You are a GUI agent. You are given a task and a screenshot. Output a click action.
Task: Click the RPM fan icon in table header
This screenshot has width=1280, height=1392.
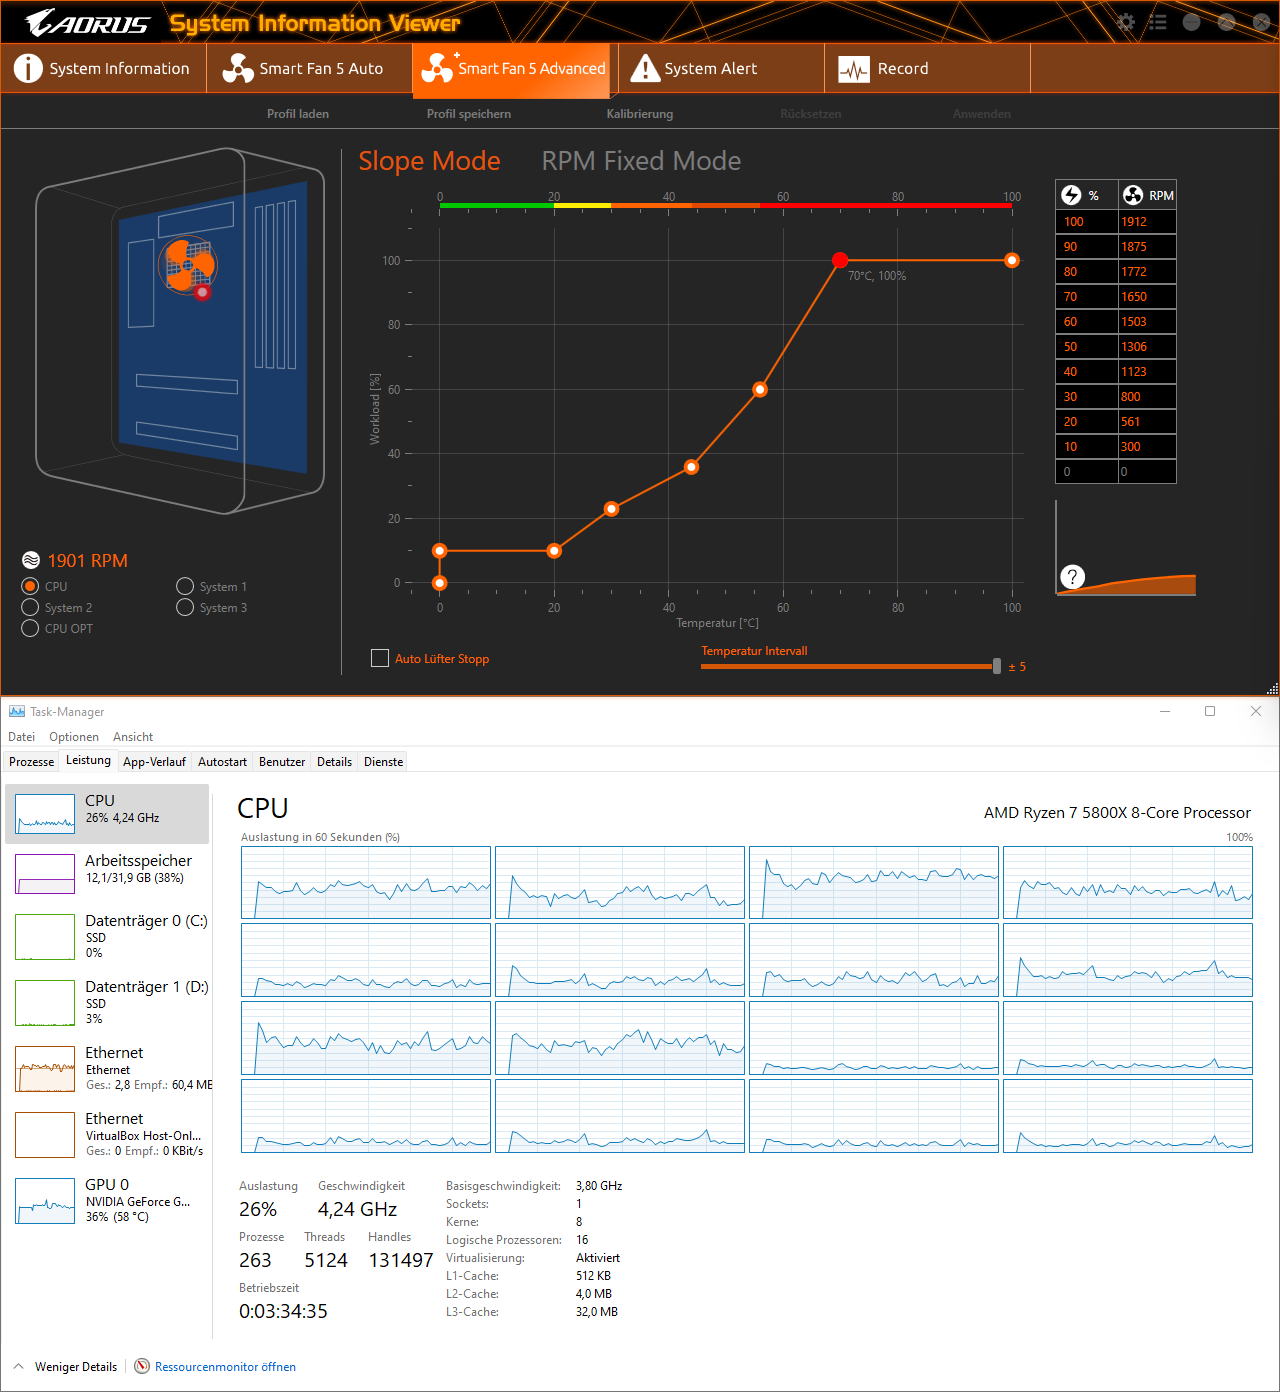coord(1133,195)
